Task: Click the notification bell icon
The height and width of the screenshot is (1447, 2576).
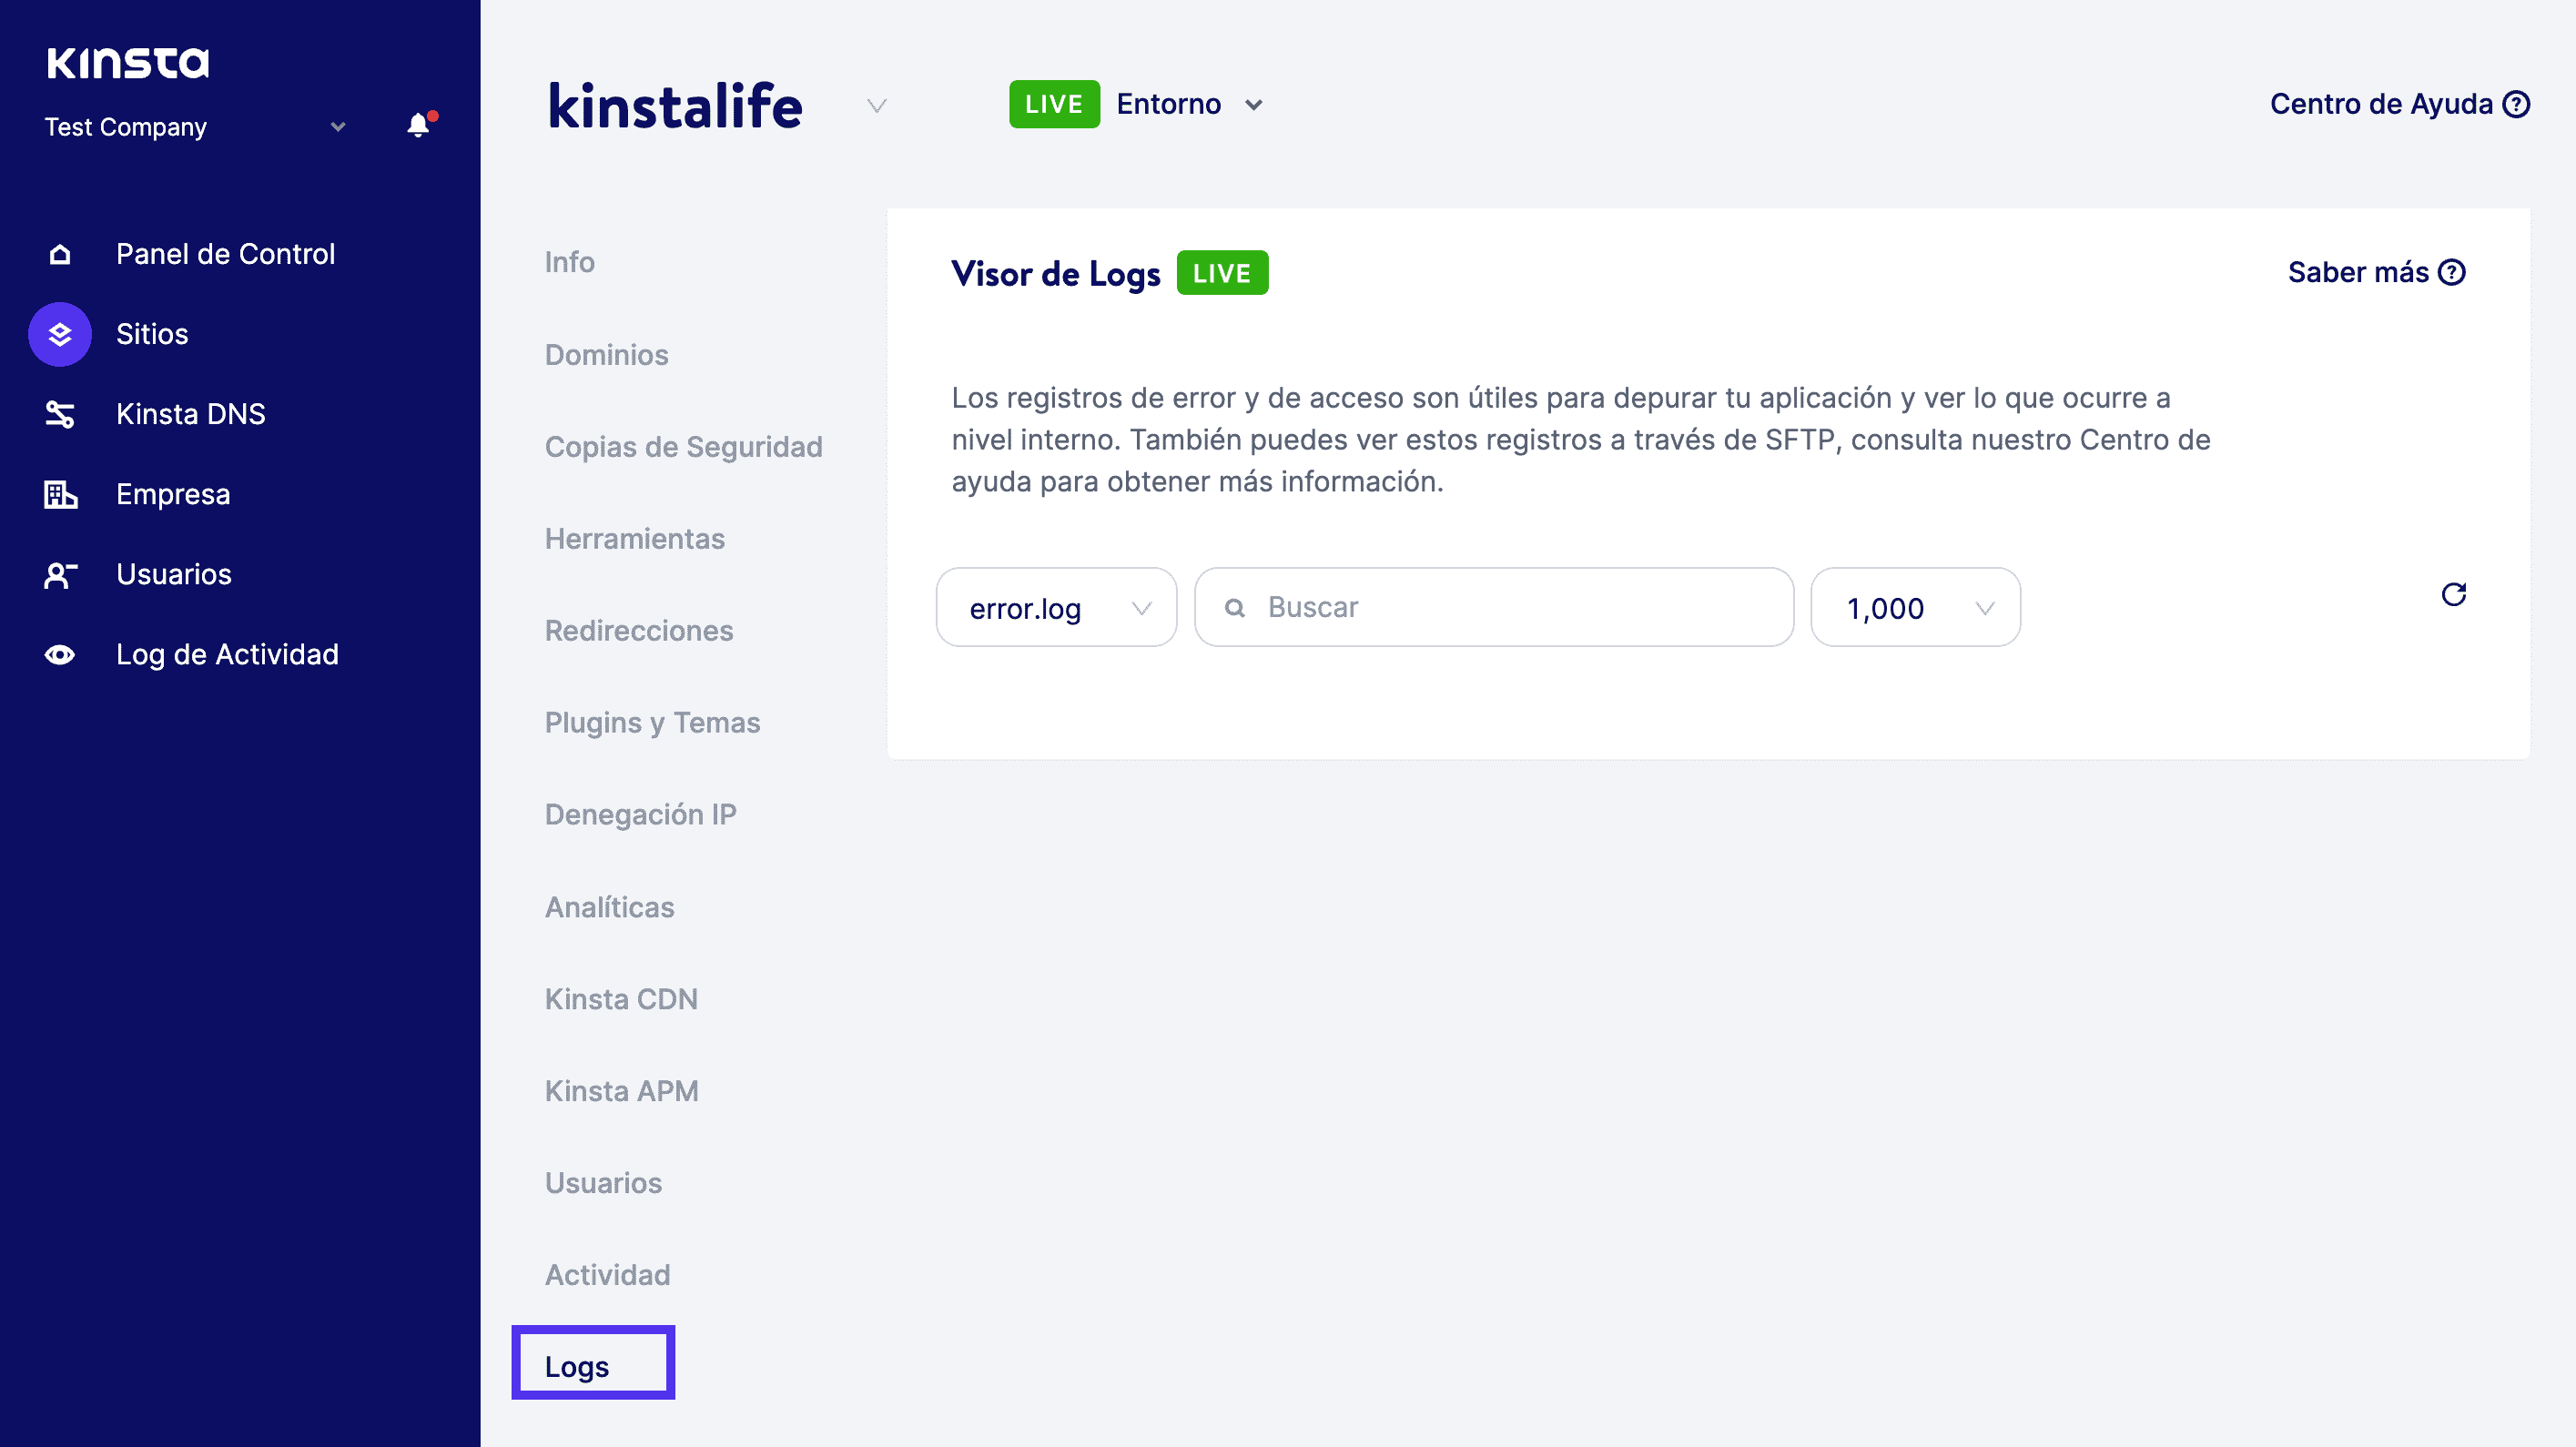Action: tap(419, 126)
